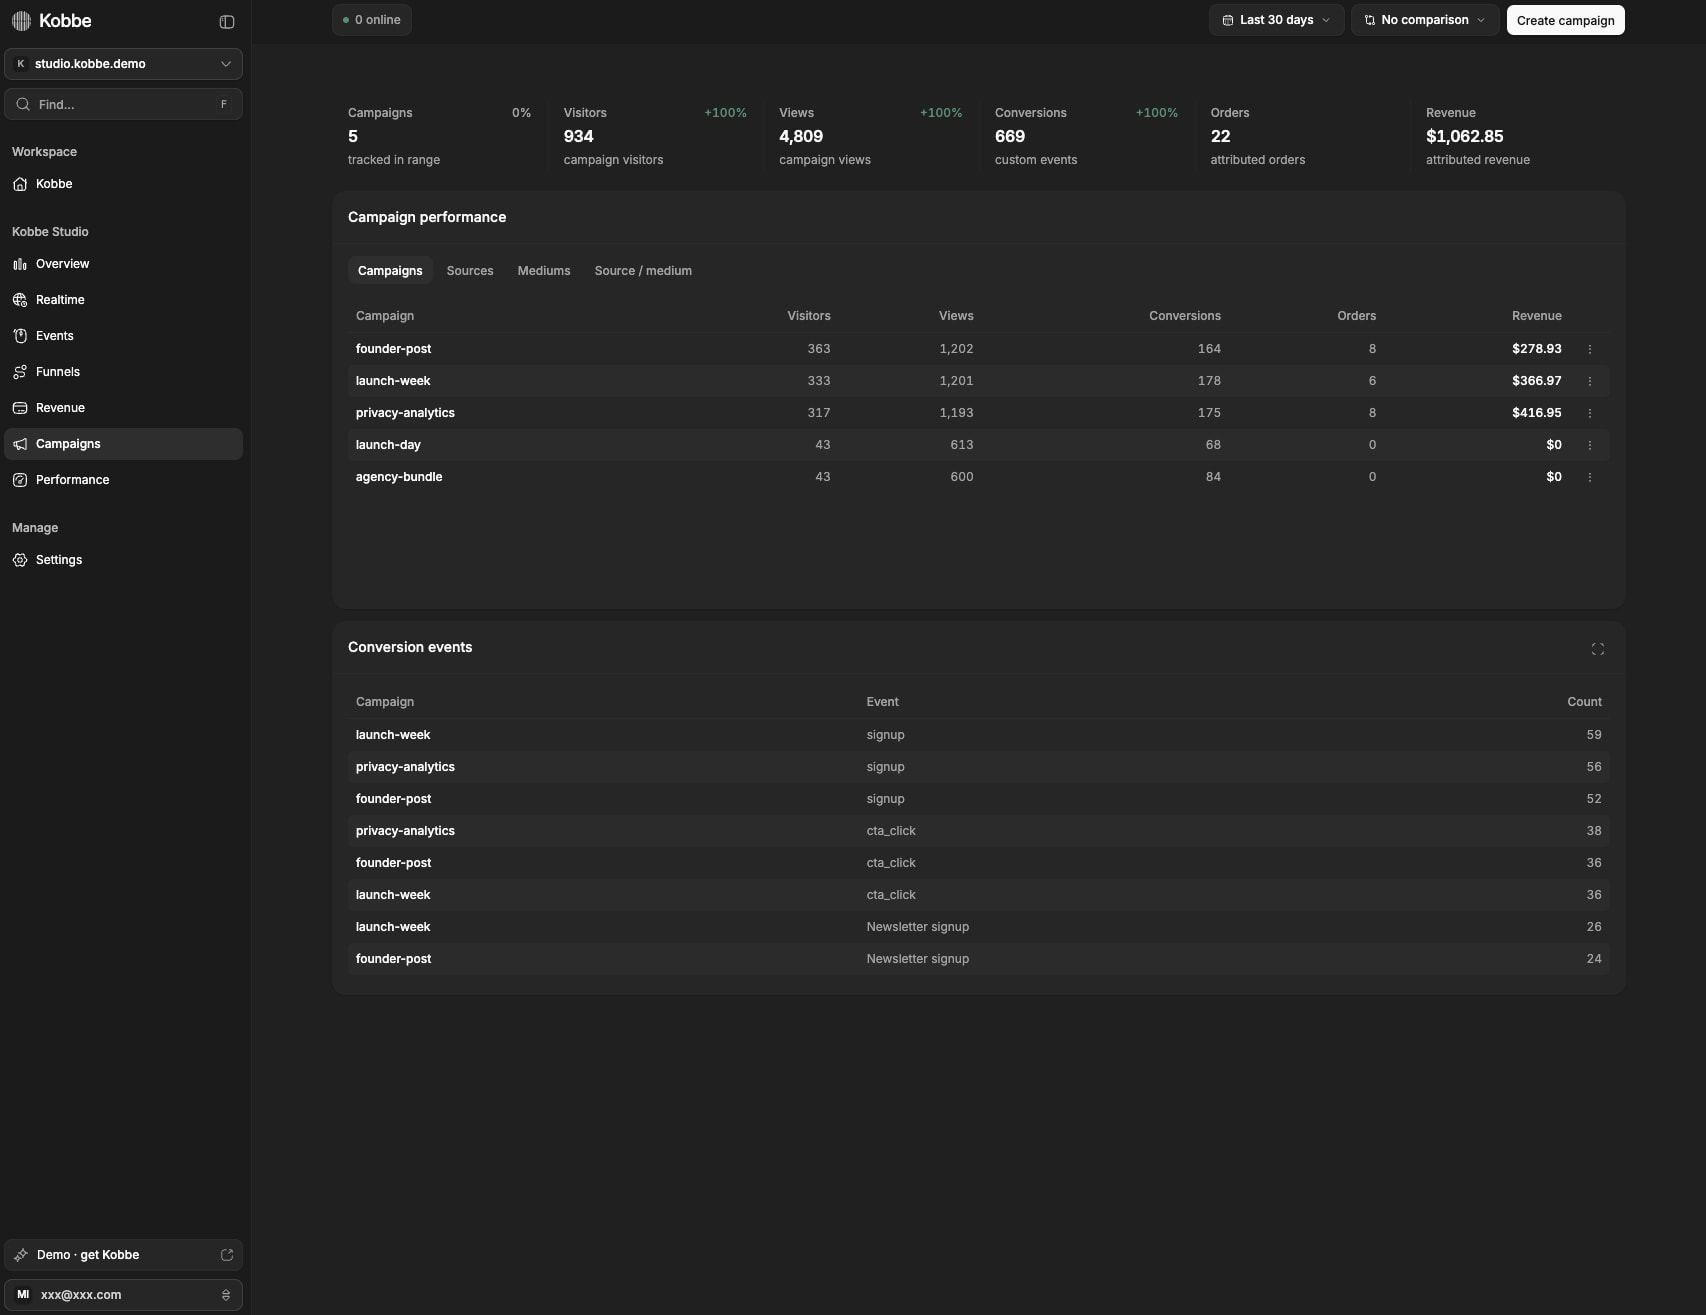The height and width of the screenshot is (1315, 1706).
Task: Open the Last 30 days date range dropdown
Action: pyautogui.click(x=1276, y=20)
